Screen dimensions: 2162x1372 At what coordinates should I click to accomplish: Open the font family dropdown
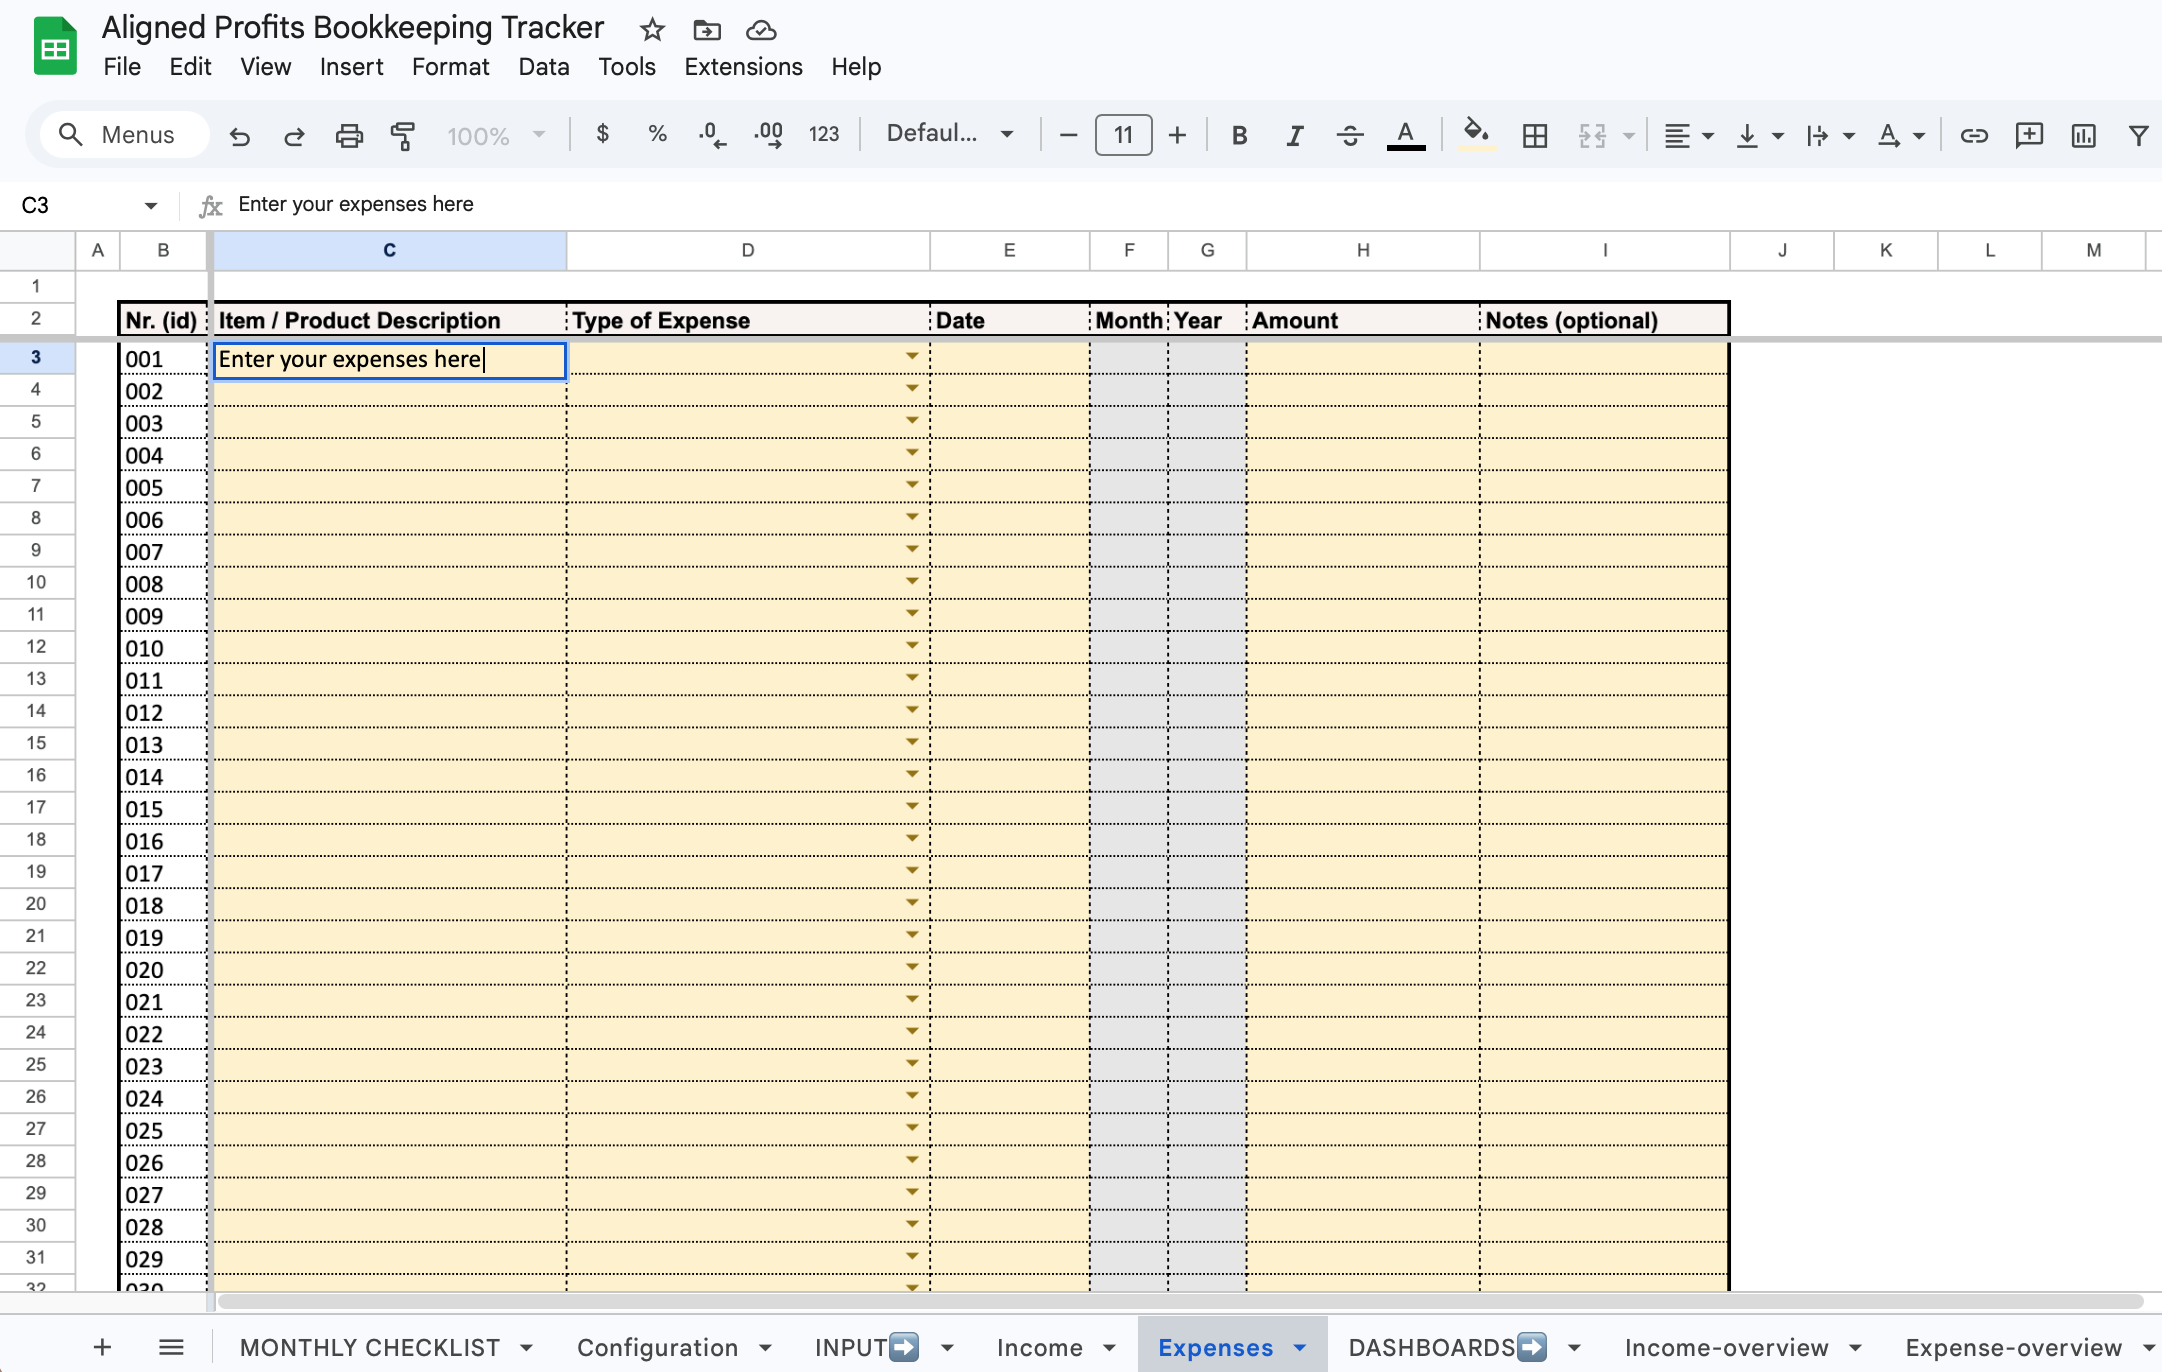(949, 134)
